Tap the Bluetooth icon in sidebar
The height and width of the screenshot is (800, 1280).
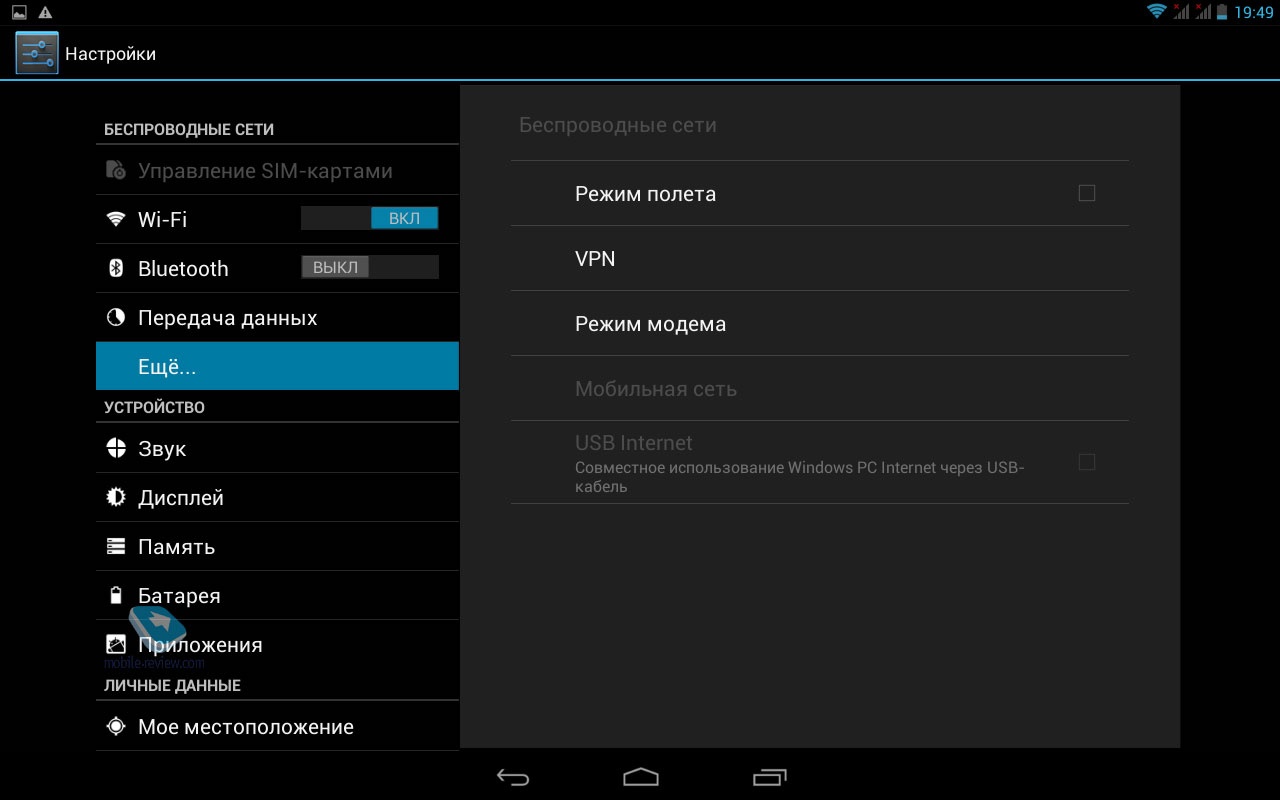pos(116,268)
